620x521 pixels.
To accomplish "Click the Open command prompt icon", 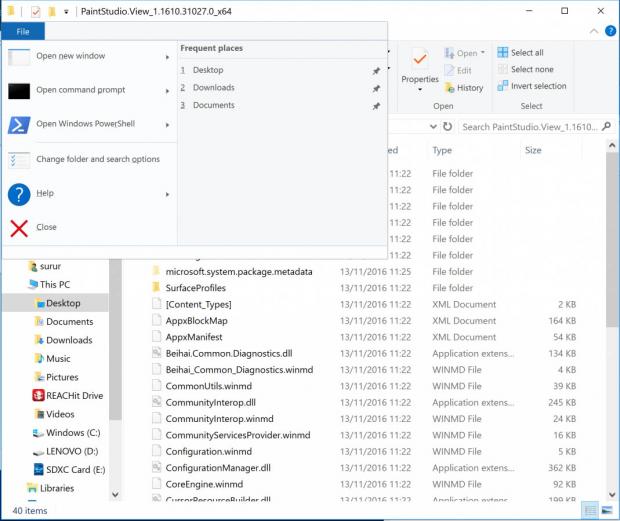I will pos(19,90).
